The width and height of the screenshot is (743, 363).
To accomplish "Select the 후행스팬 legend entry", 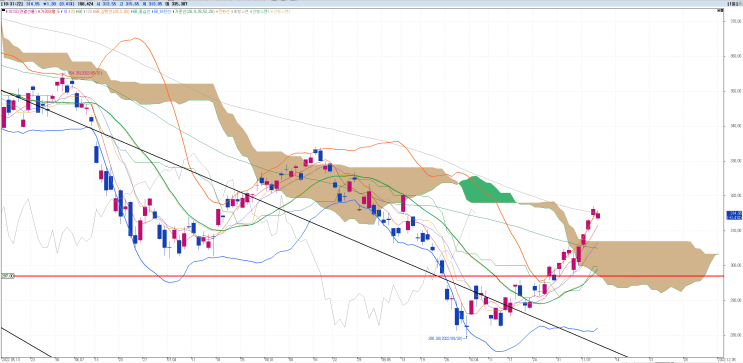I will pos(240,11).
